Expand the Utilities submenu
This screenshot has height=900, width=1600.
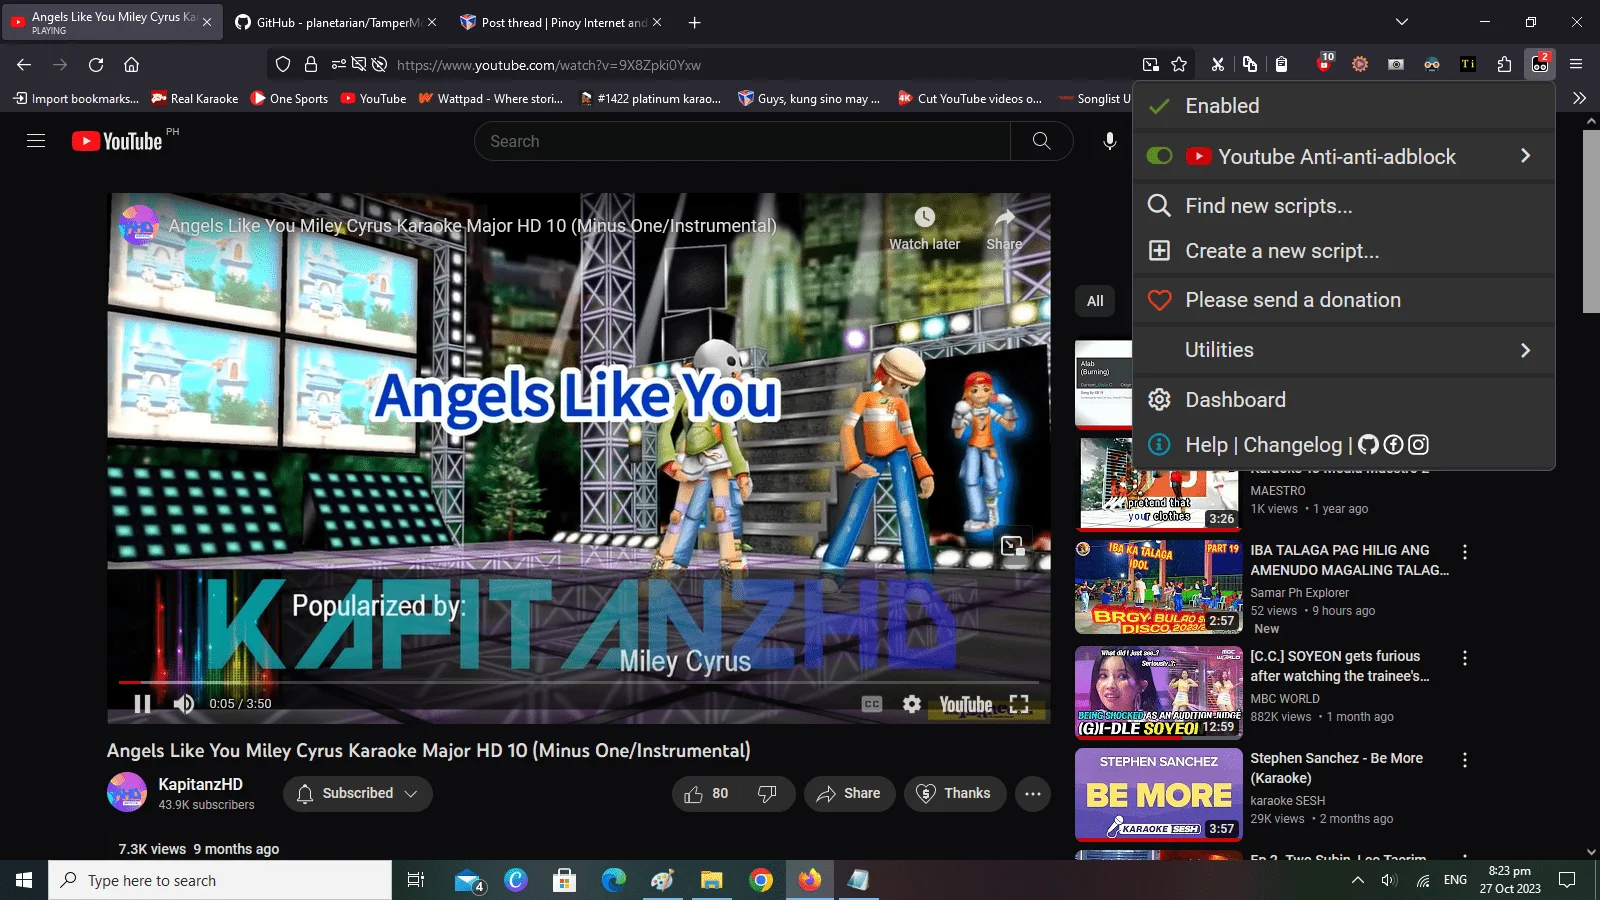(1343, 350)
